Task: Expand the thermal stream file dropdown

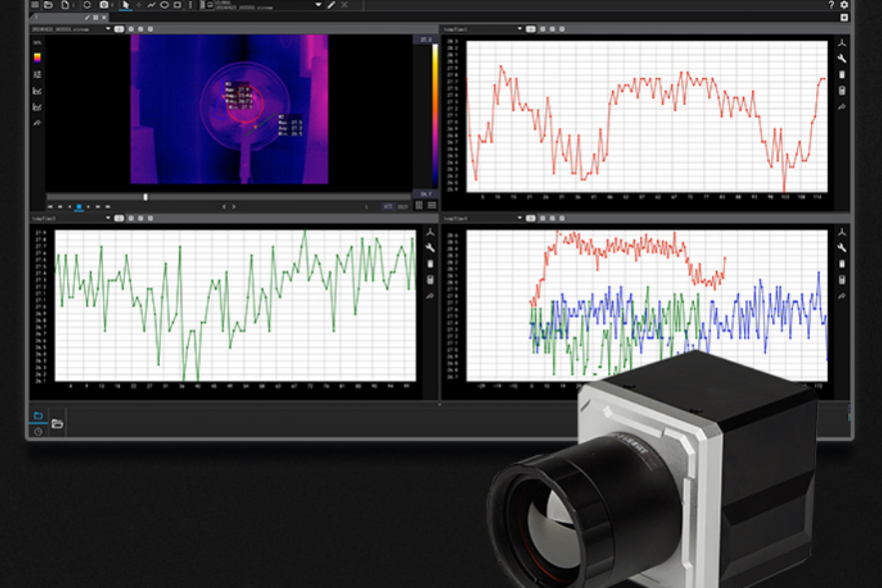Action: [x=106, y=29]
